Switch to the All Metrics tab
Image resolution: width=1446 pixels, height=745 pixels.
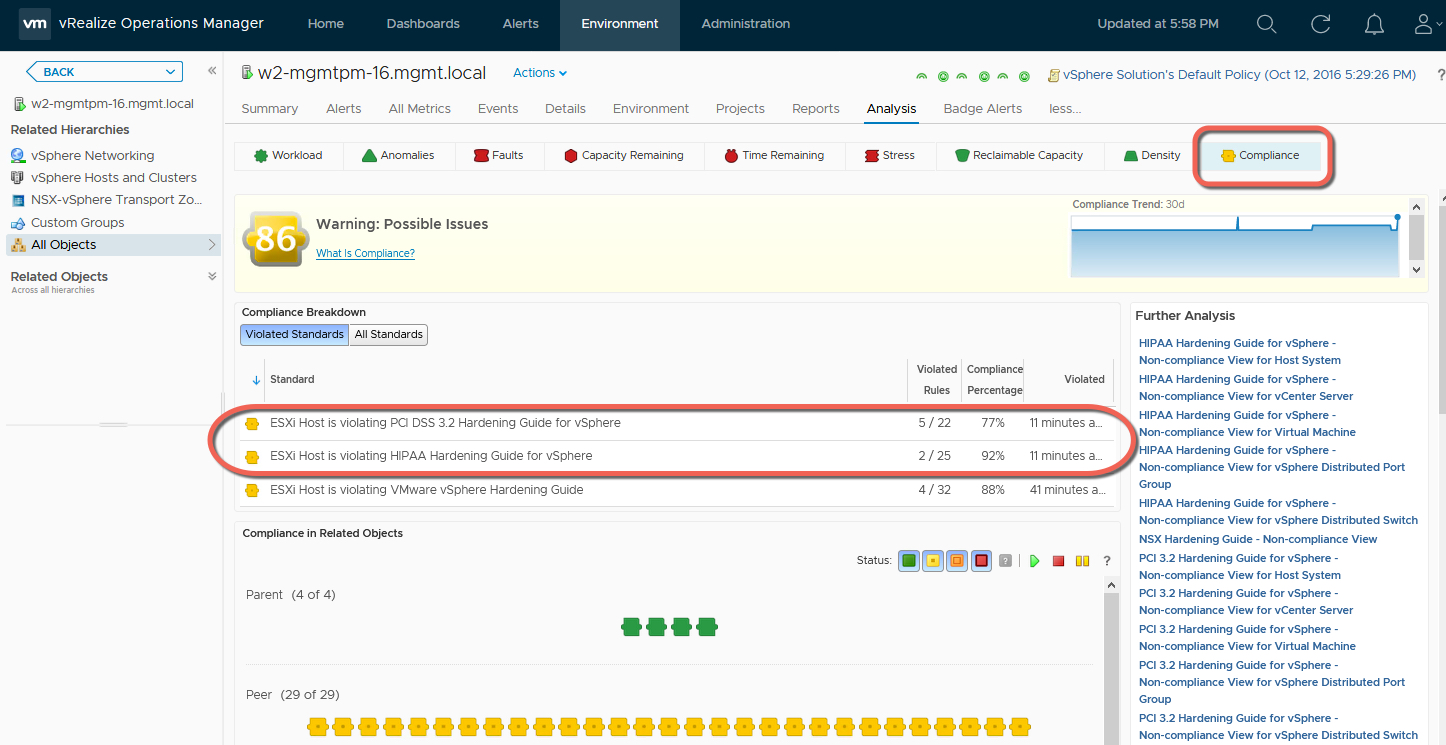pos(420,108)
